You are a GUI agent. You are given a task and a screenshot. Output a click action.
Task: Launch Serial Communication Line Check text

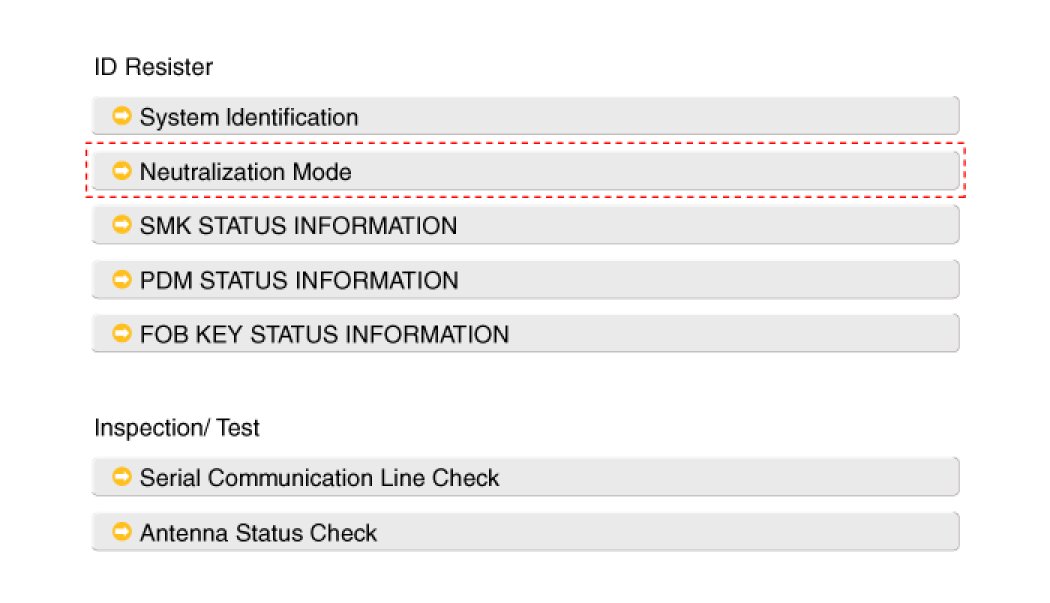pos(319,478)
